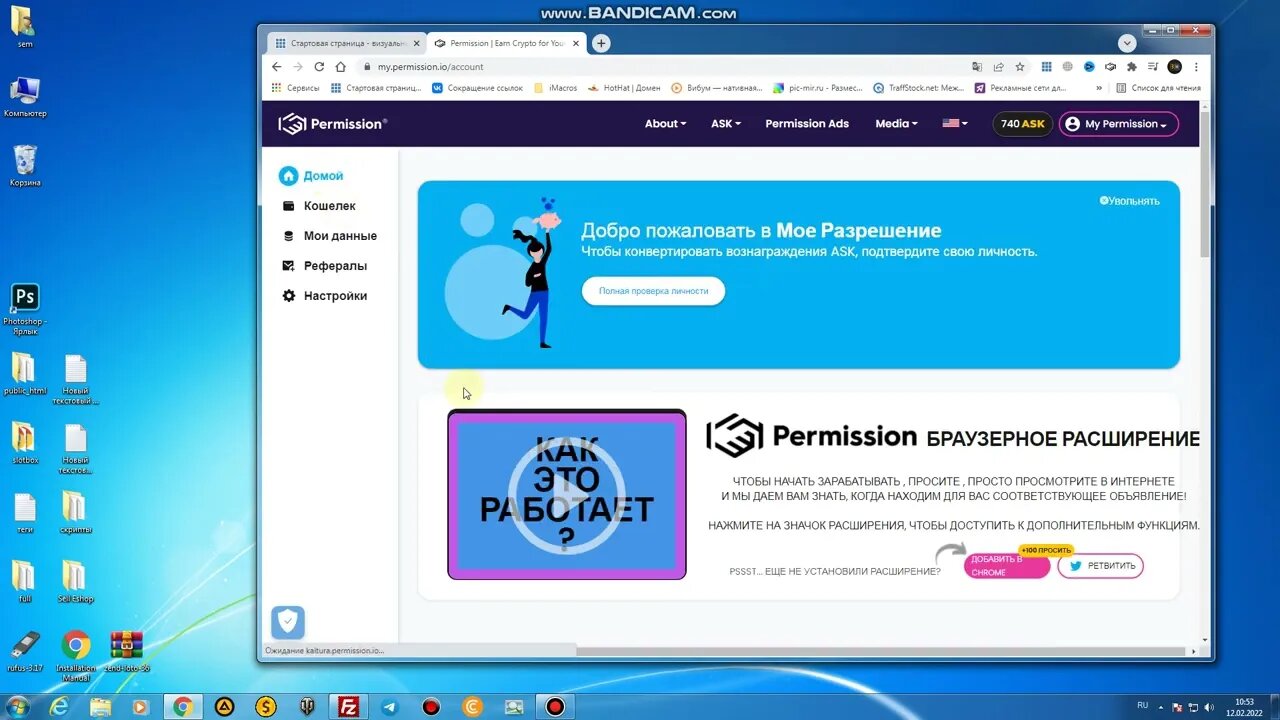Open Настройки in the sidebar
Image resolution: width=1280 pixels, height=720 pixels.
pos(324,296)
